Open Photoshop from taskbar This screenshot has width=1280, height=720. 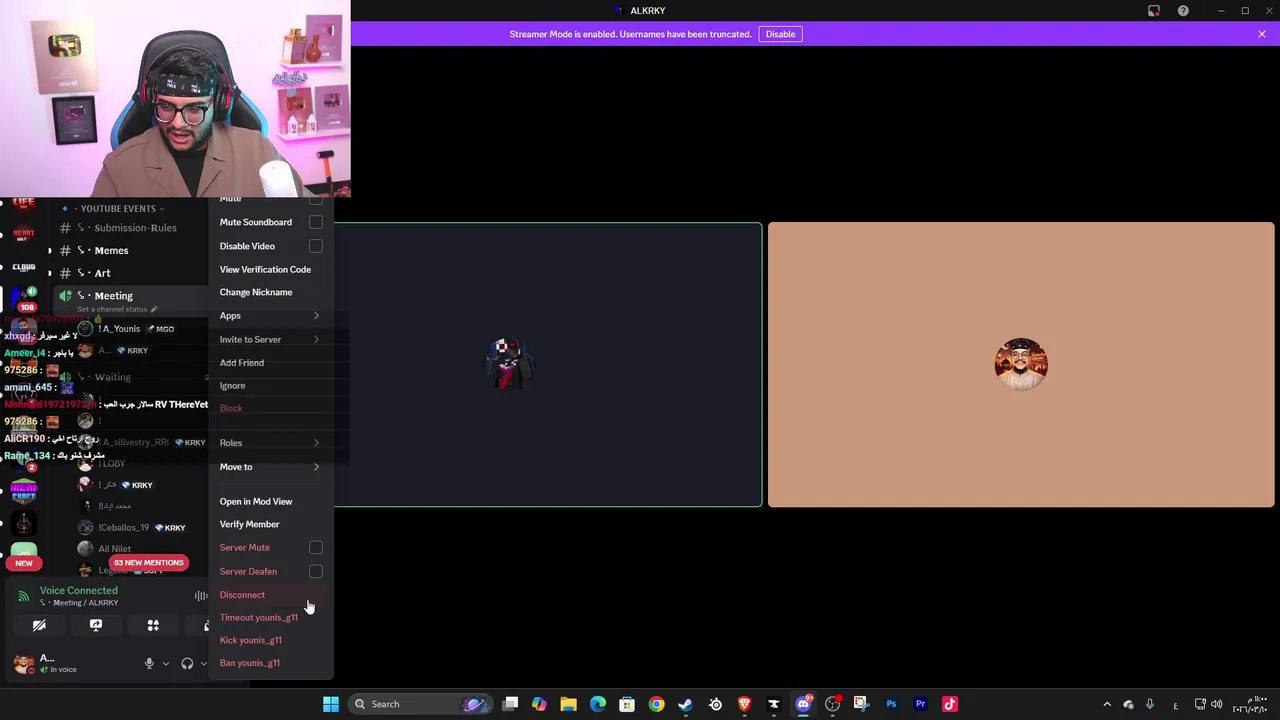click(891, 704)
